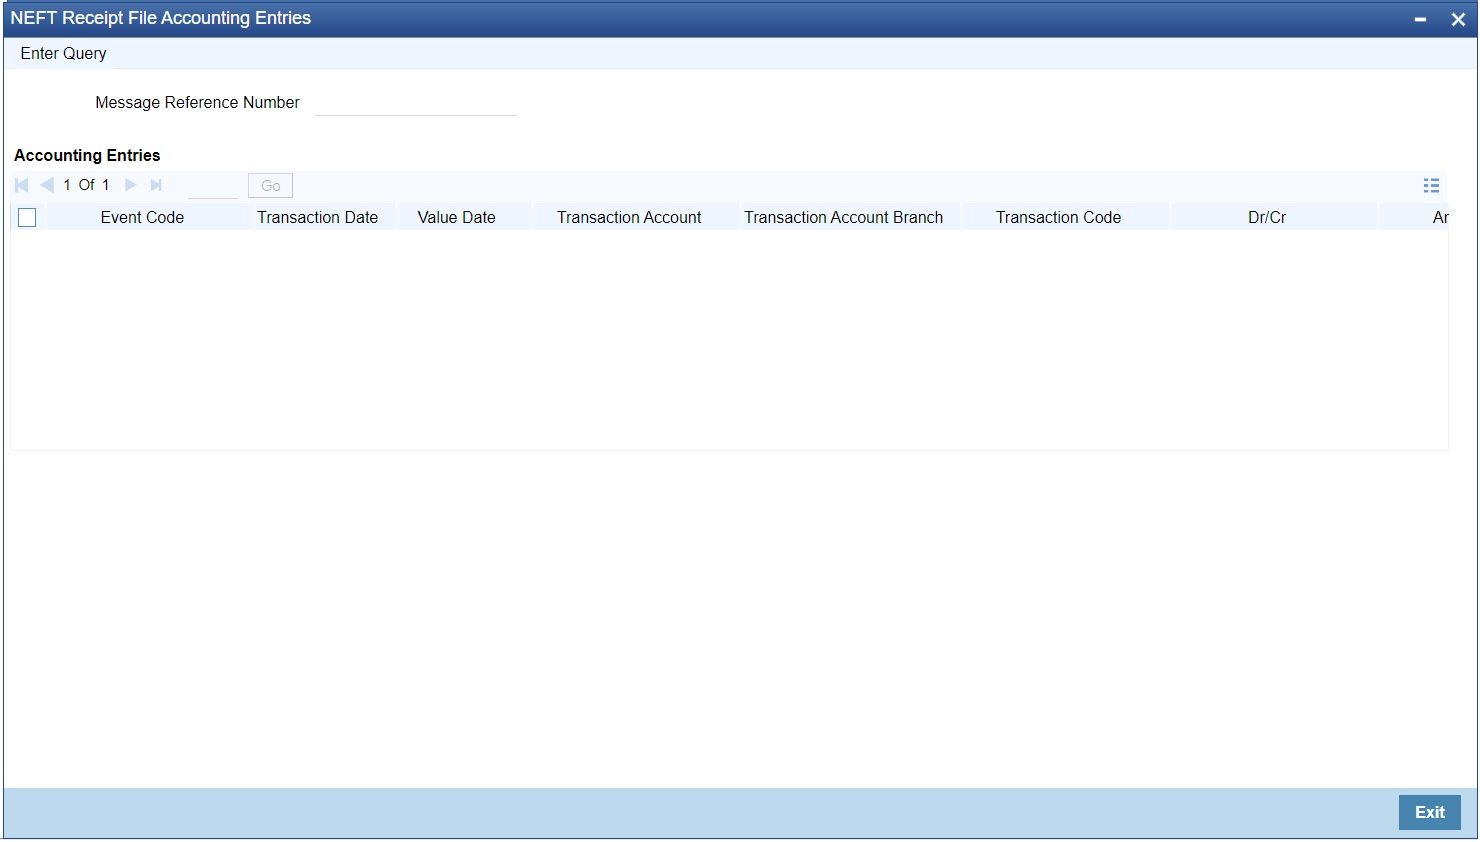Go to previous page of accounting entries
The width and height of the screenshot is (1480, 842).
click(x=47, y=185)
